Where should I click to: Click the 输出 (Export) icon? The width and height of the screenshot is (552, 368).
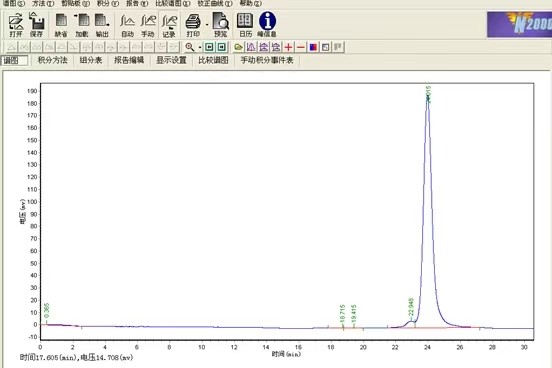(x=102, y=25)
